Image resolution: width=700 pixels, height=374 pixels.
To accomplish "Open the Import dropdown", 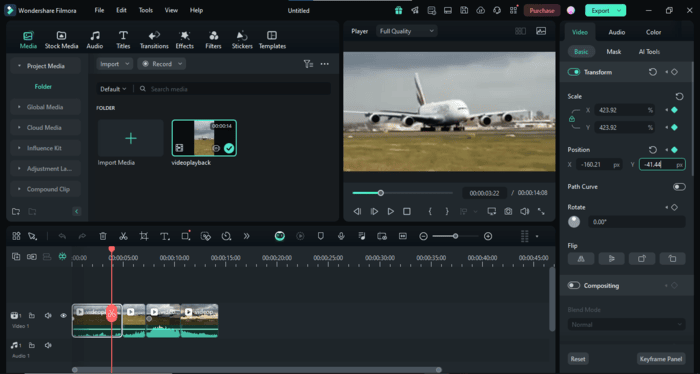I will (114, 64).
